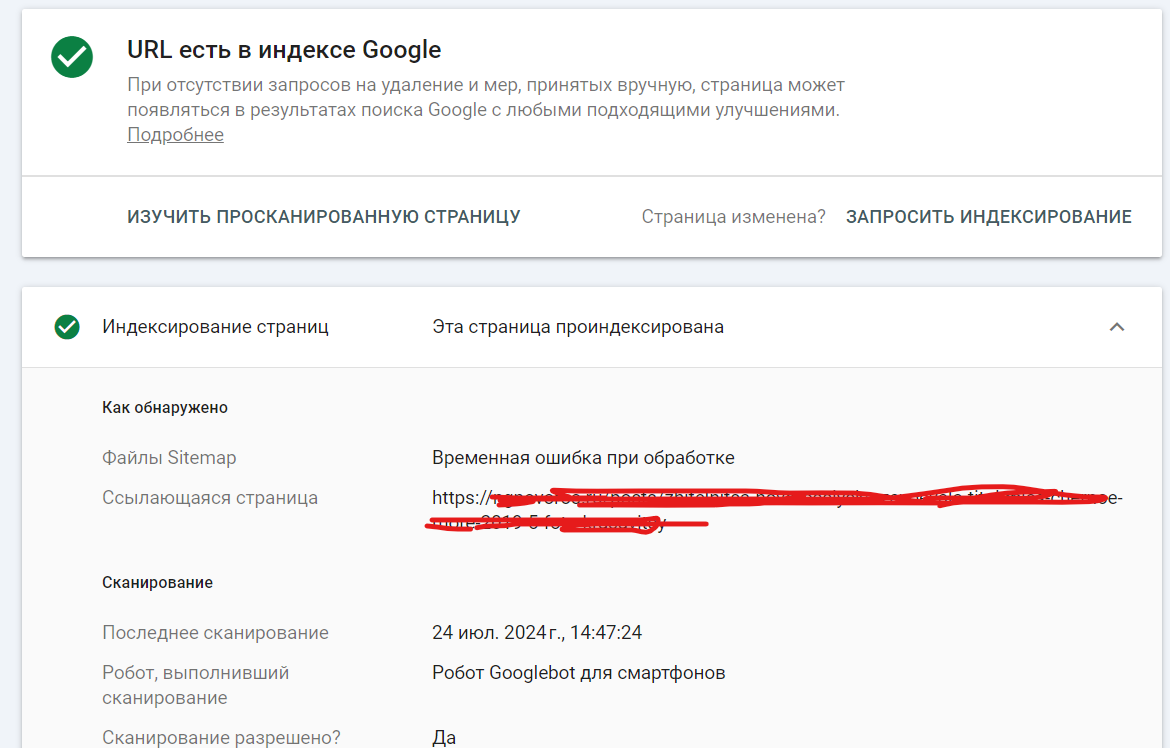Viewport: 1170px width, 748px height.
Task: Click Робот Googlebot для смартфонов value
Action: click(x=578, y=673)
